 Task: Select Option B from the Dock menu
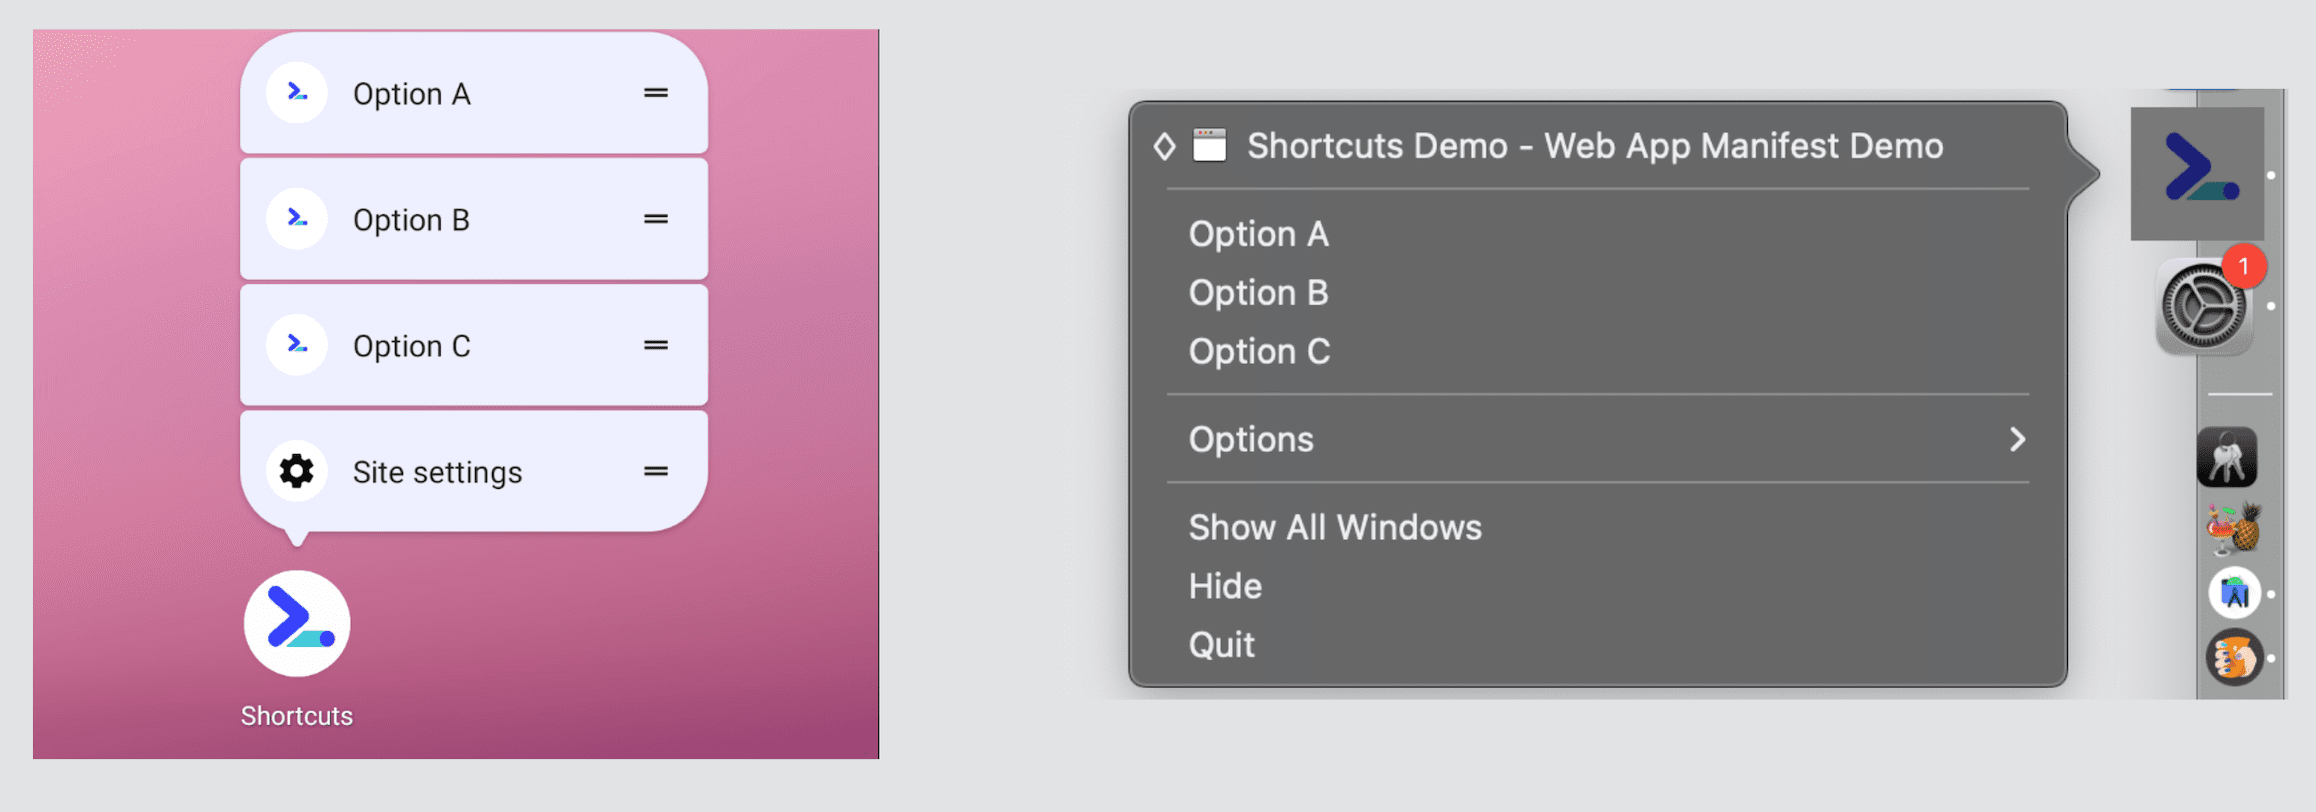[x=1258, y=292]
